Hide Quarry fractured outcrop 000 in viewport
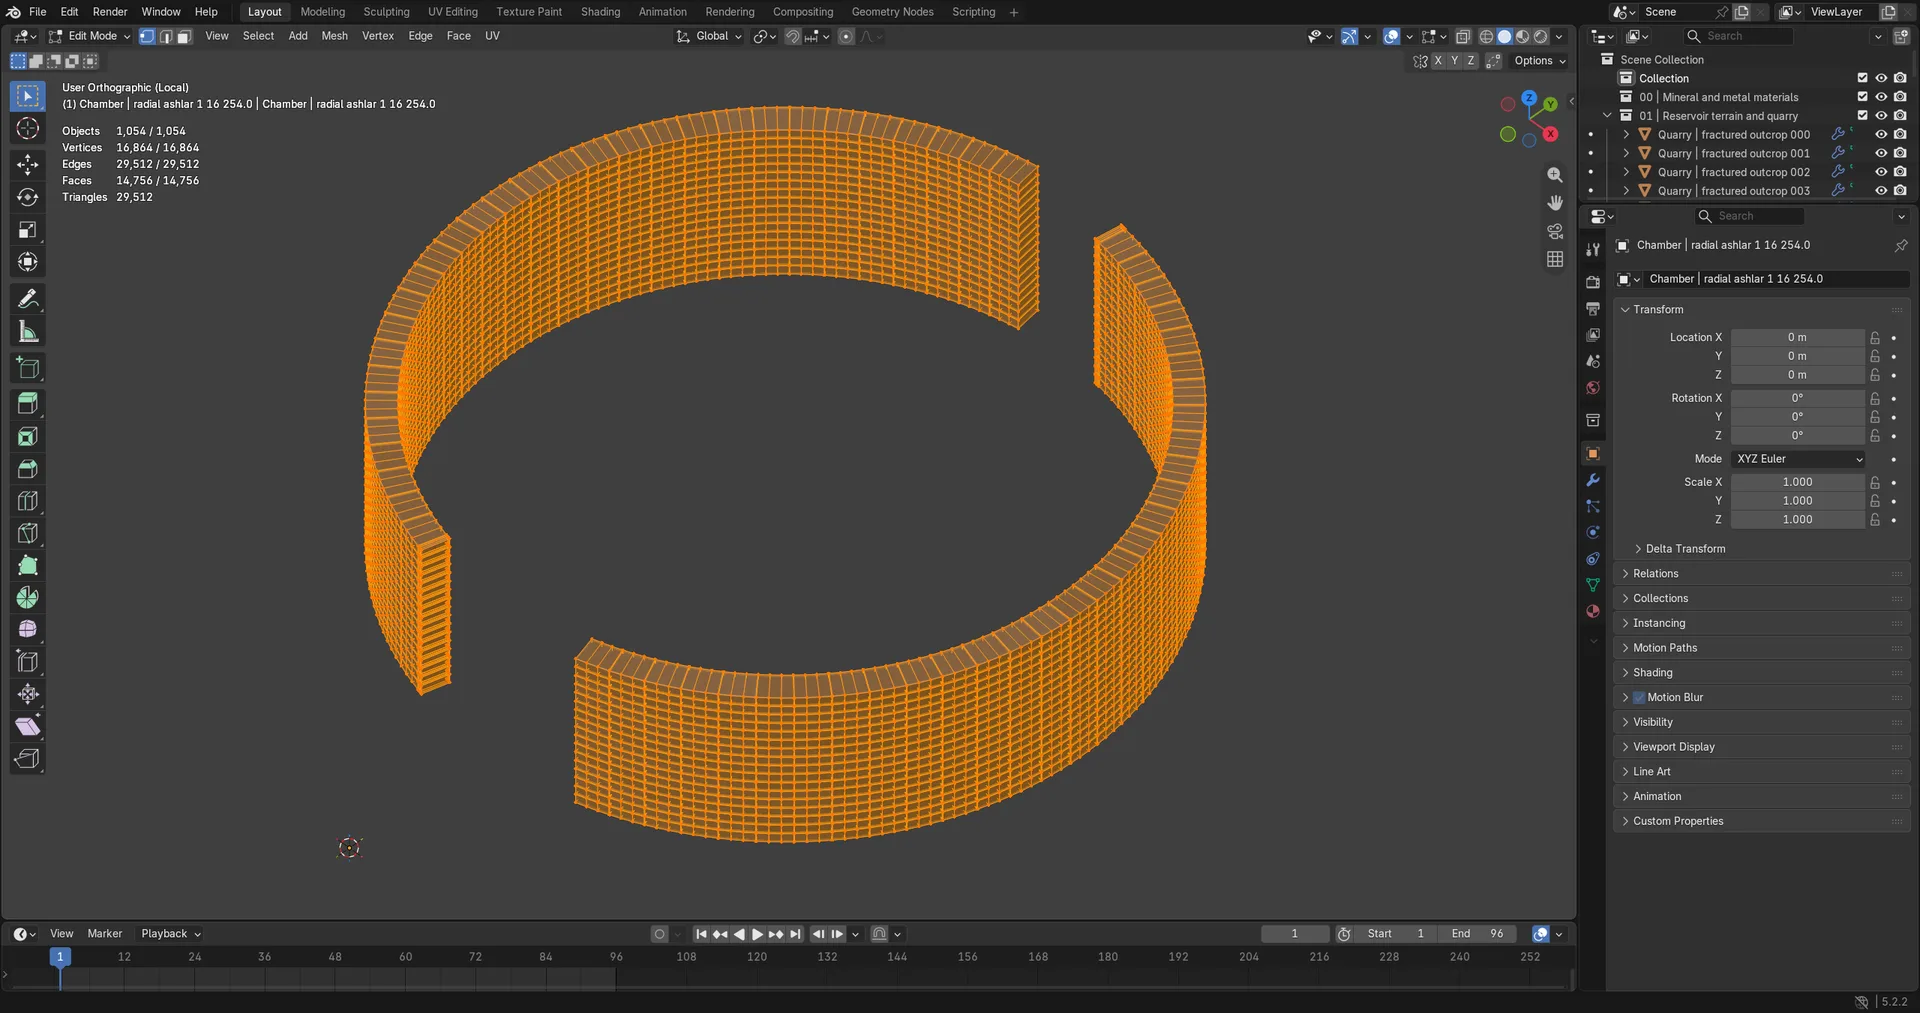 [x=1881, y=135]
